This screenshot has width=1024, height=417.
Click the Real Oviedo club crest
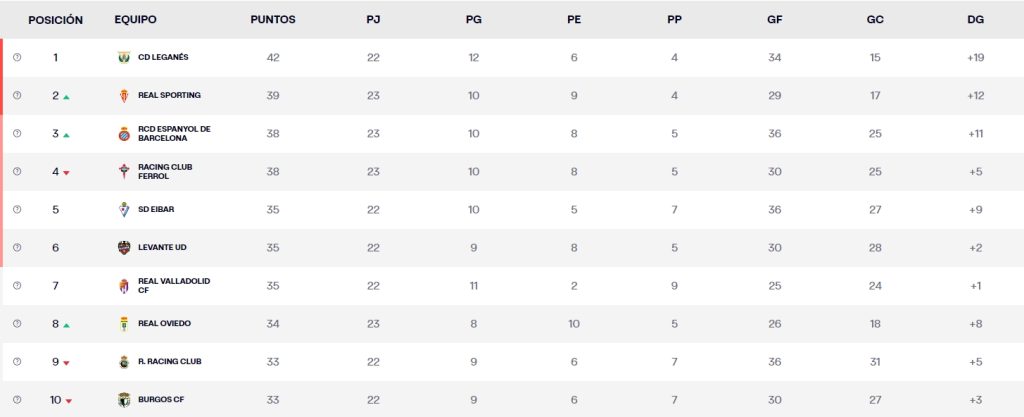pyautogui.click(x=124, y=324)
